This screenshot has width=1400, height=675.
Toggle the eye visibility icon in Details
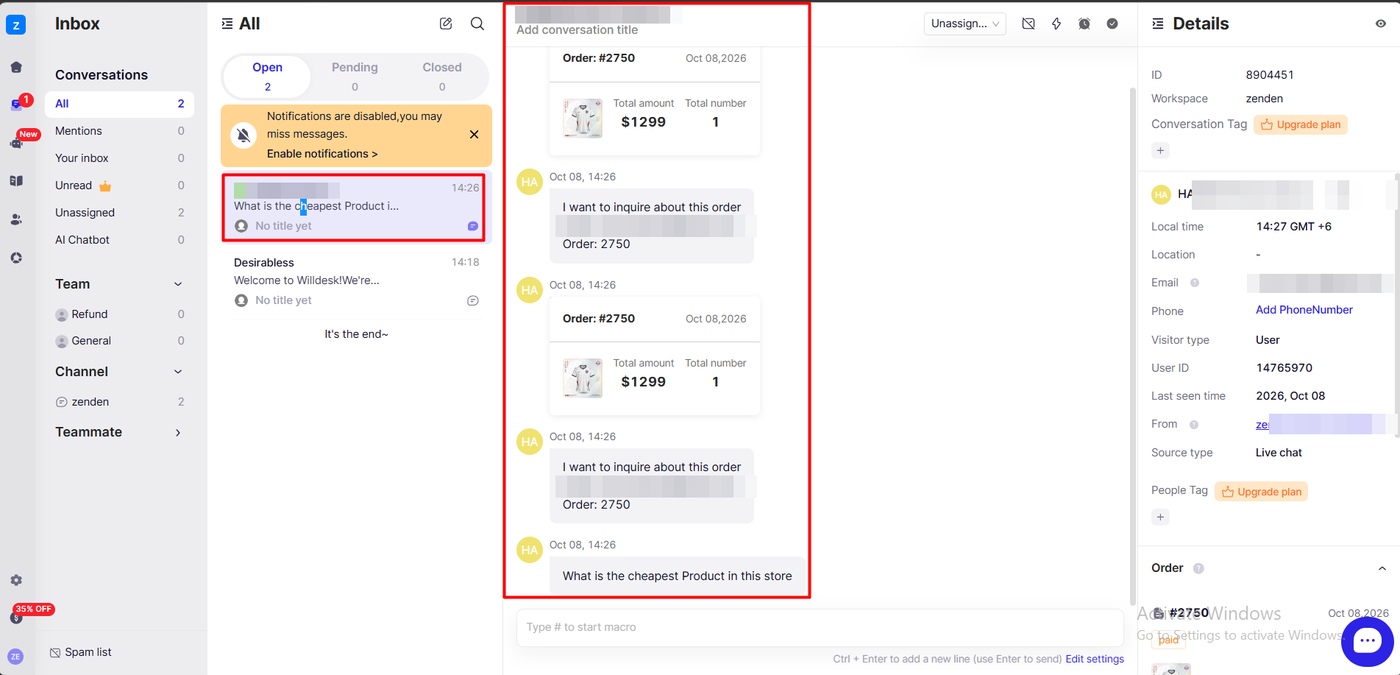pos(1381,24)
